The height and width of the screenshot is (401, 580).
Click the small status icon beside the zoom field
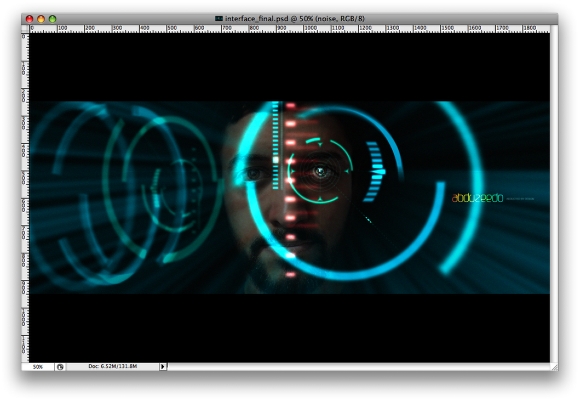coord(60,367)
